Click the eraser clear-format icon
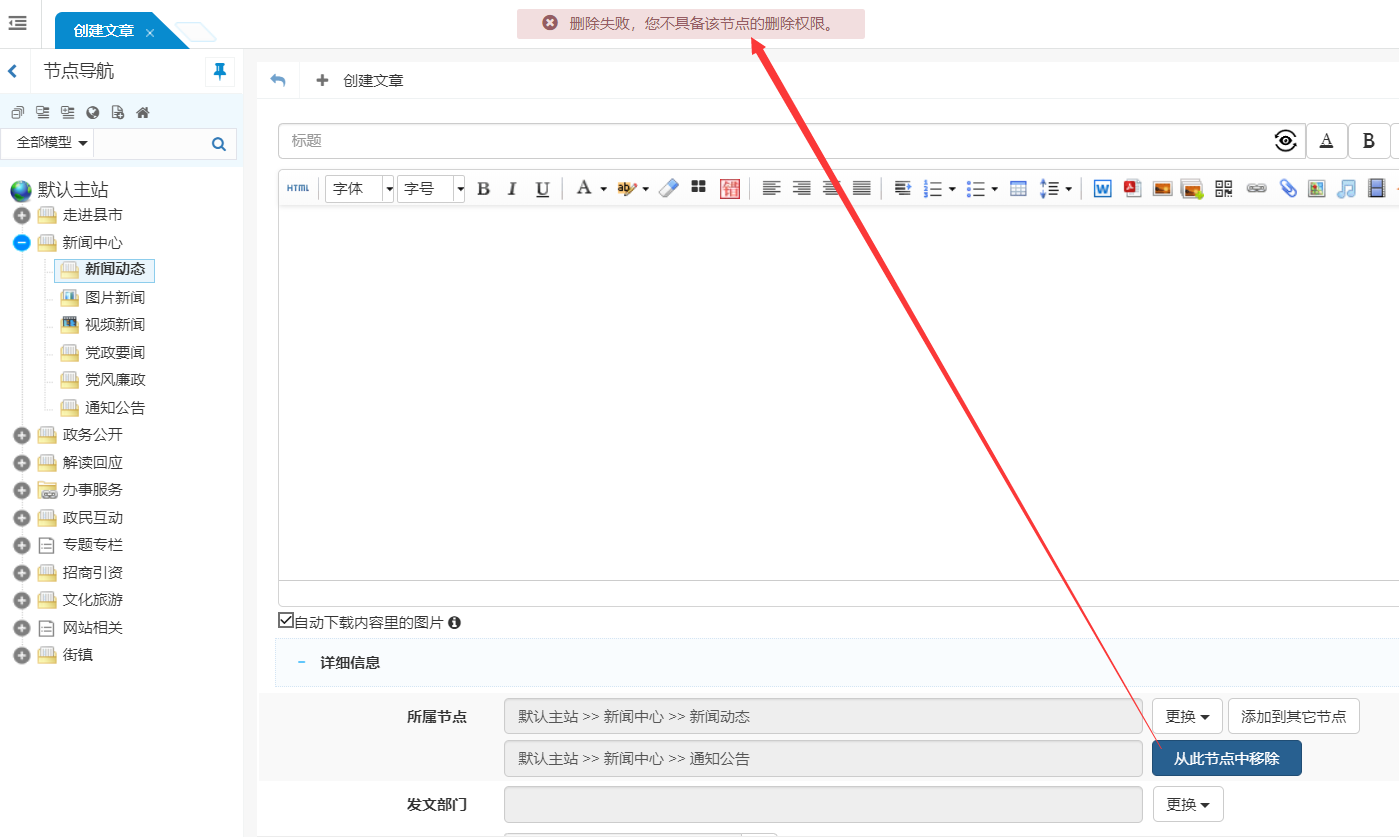The width and height of the screenshot is (1399, 837). tap(669, 188)
